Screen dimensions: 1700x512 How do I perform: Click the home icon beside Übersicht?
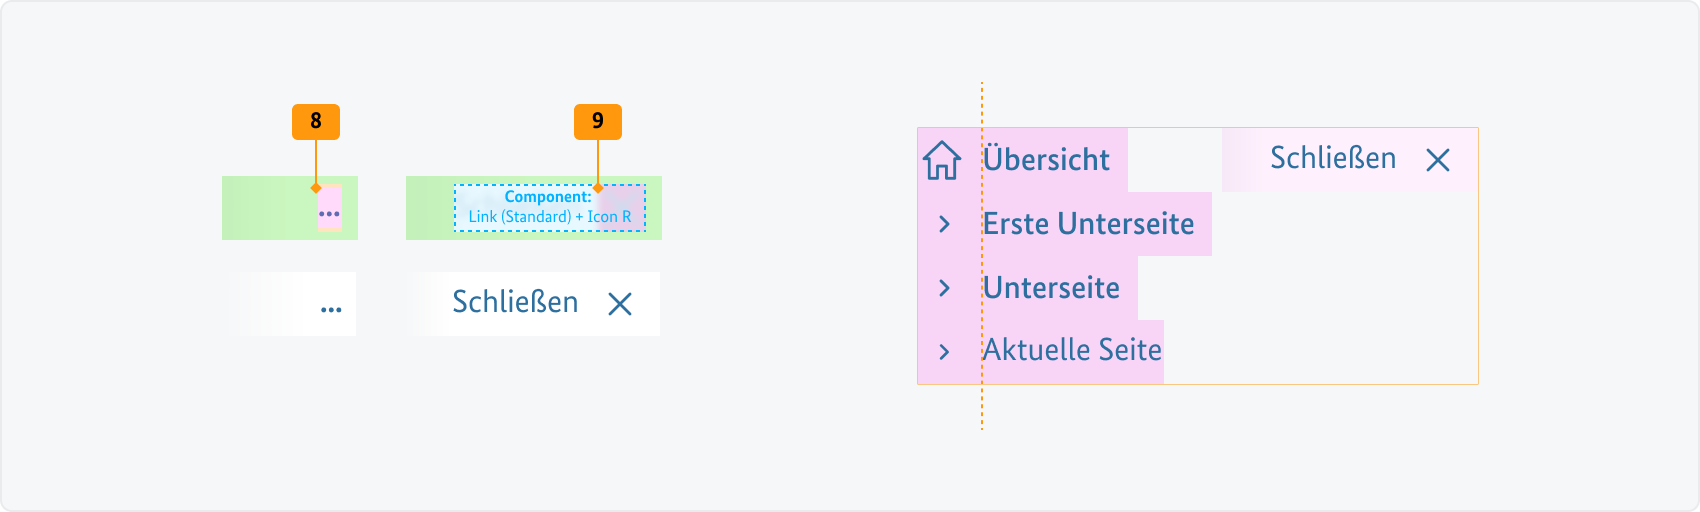pos(941,160)
